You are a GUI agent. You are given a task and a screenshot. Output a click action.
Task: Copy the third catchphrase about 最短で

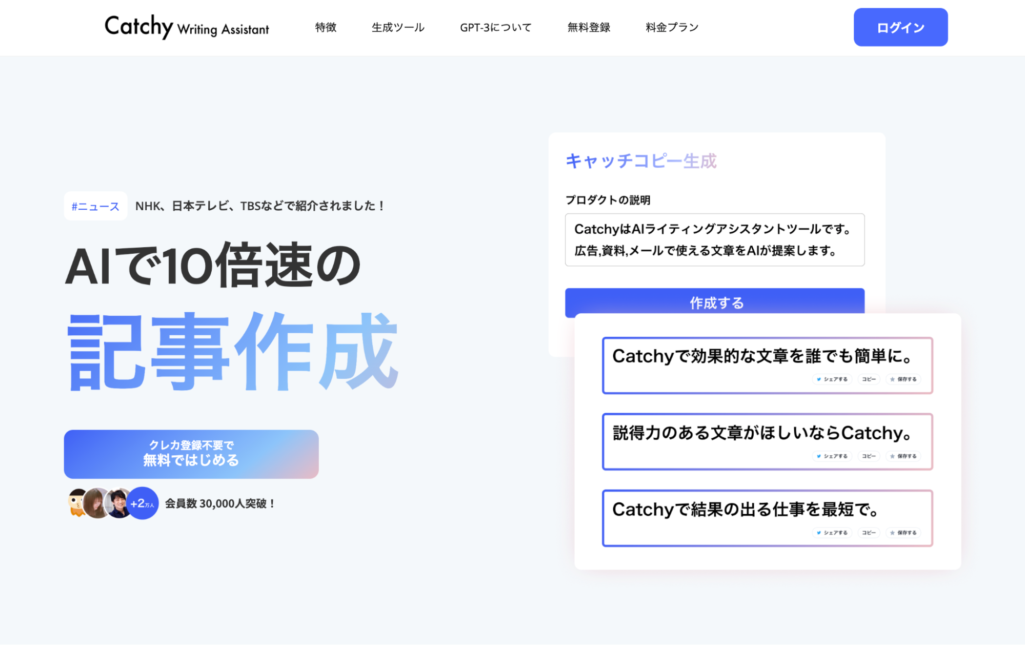[868, 533]
